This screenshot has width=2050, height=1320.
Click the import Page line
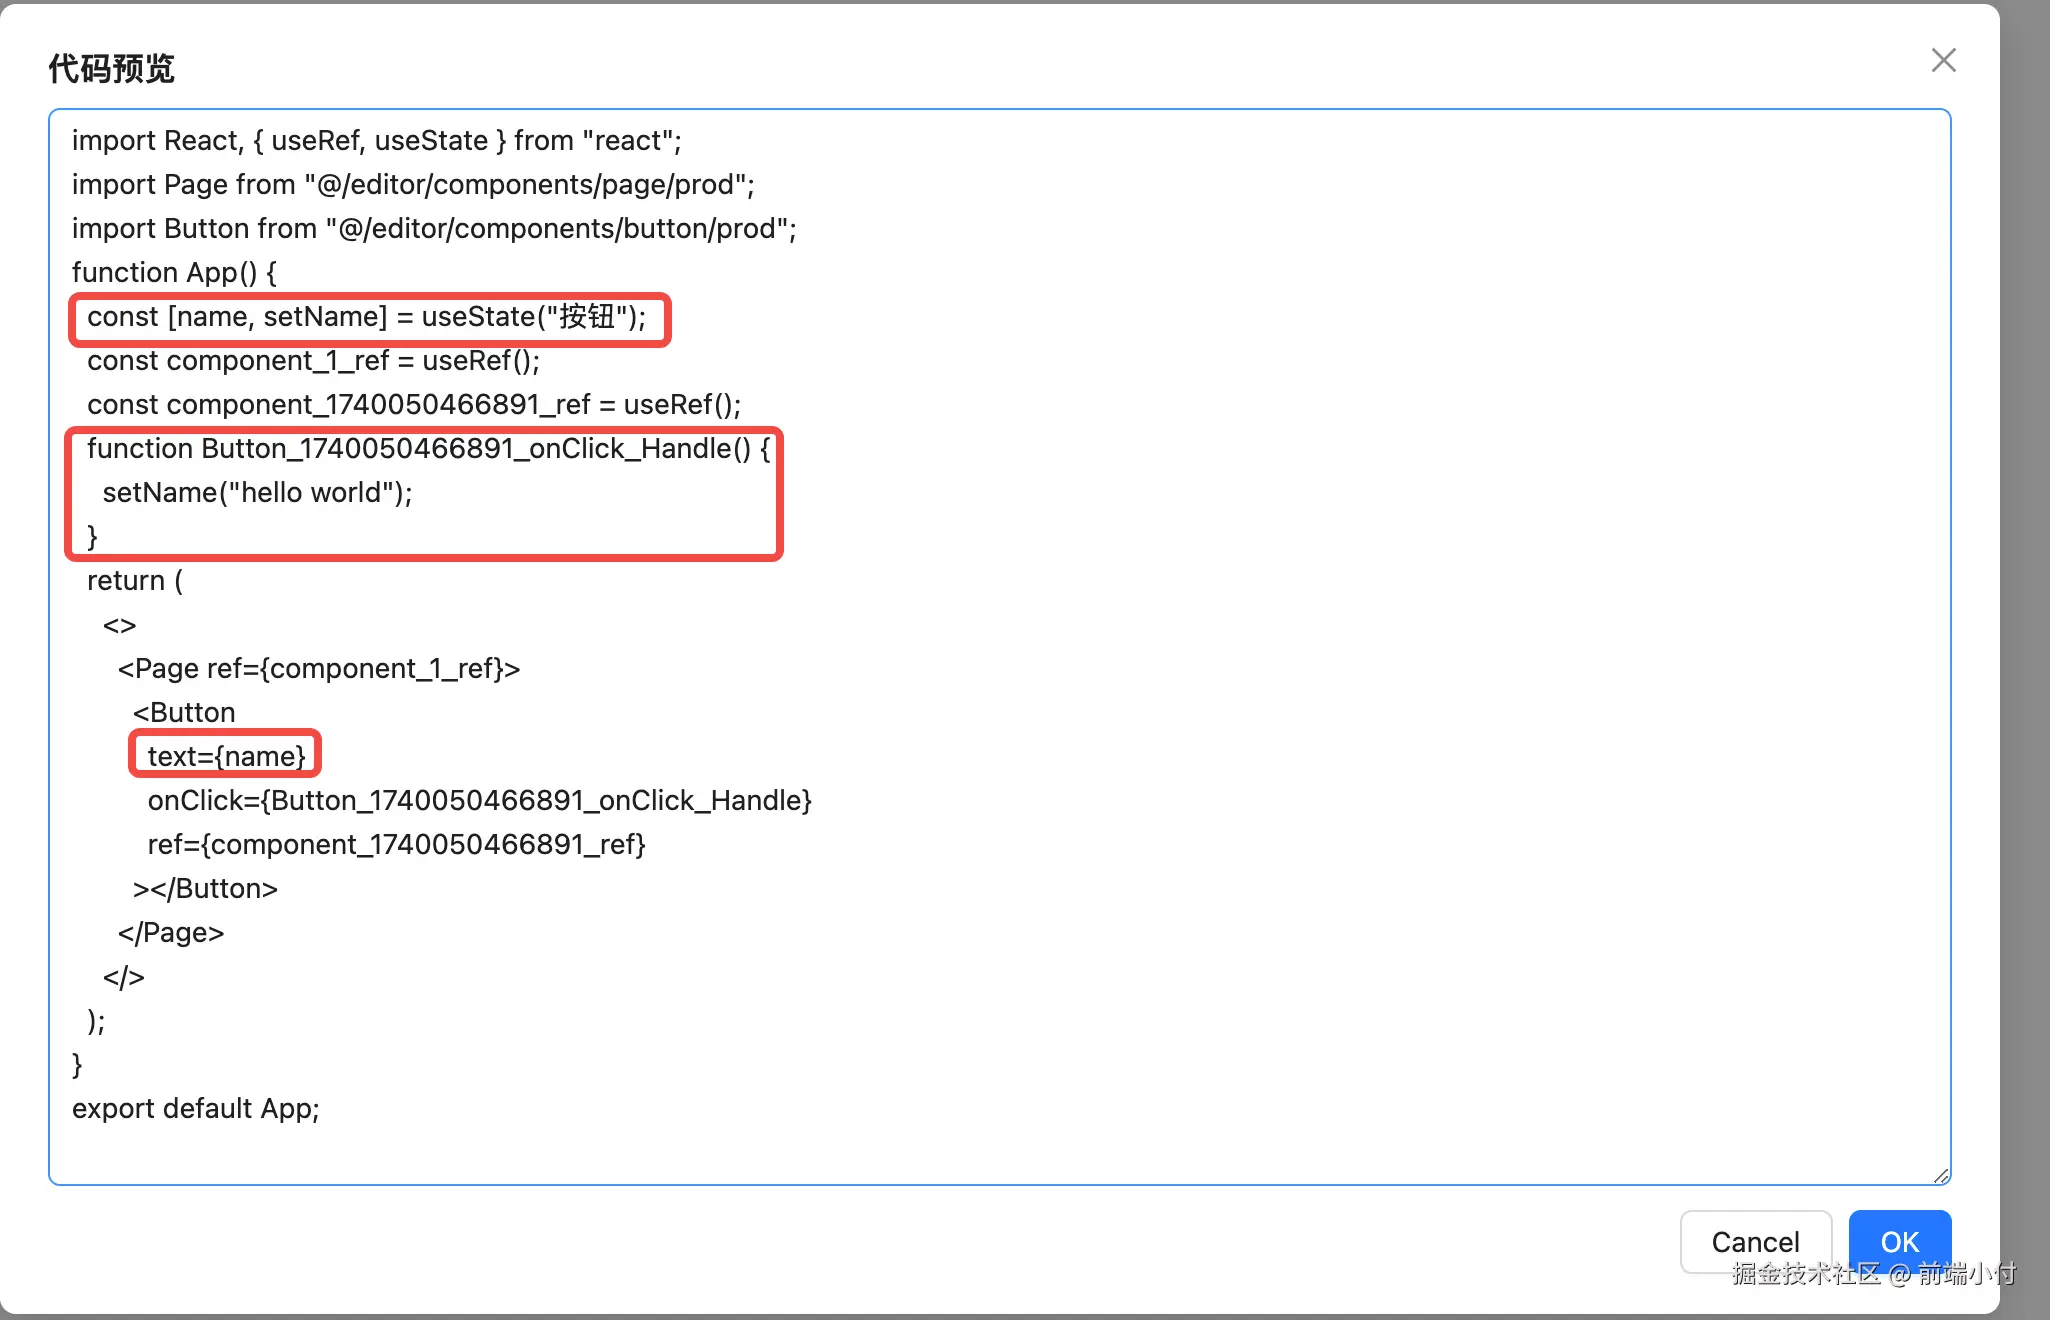tap(413, 185)
